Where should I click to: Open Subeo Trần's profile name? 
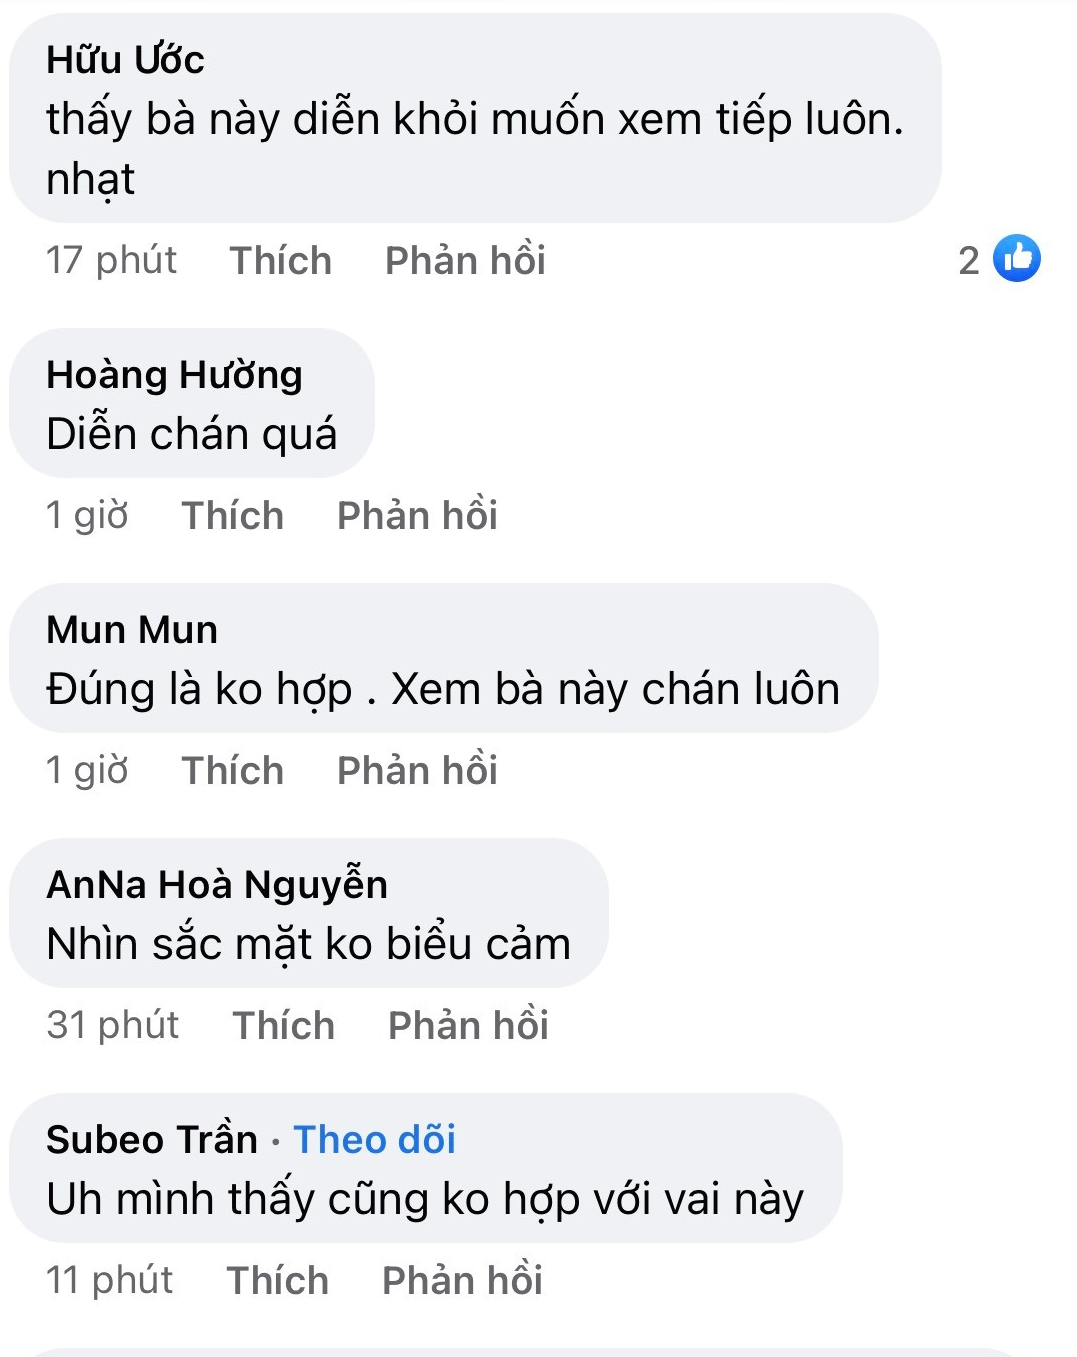coord(152,1140)
